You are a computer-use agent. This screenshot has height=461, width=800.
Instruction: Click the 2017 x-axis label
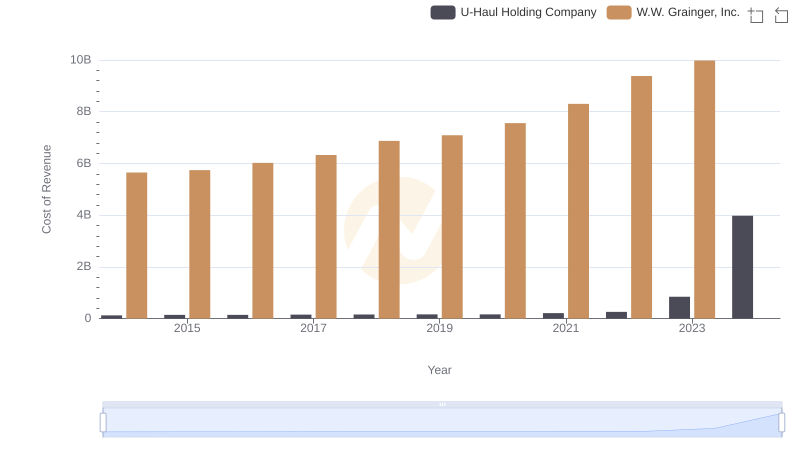(x=313, y=328)
